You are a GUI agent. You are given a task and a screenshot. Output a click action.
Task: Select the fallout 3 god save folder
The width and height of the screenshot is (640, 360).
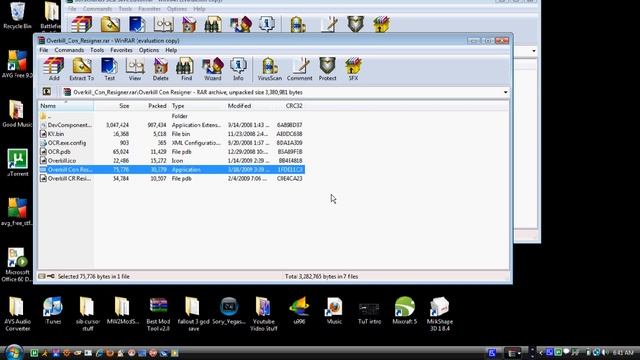[193, 313]
